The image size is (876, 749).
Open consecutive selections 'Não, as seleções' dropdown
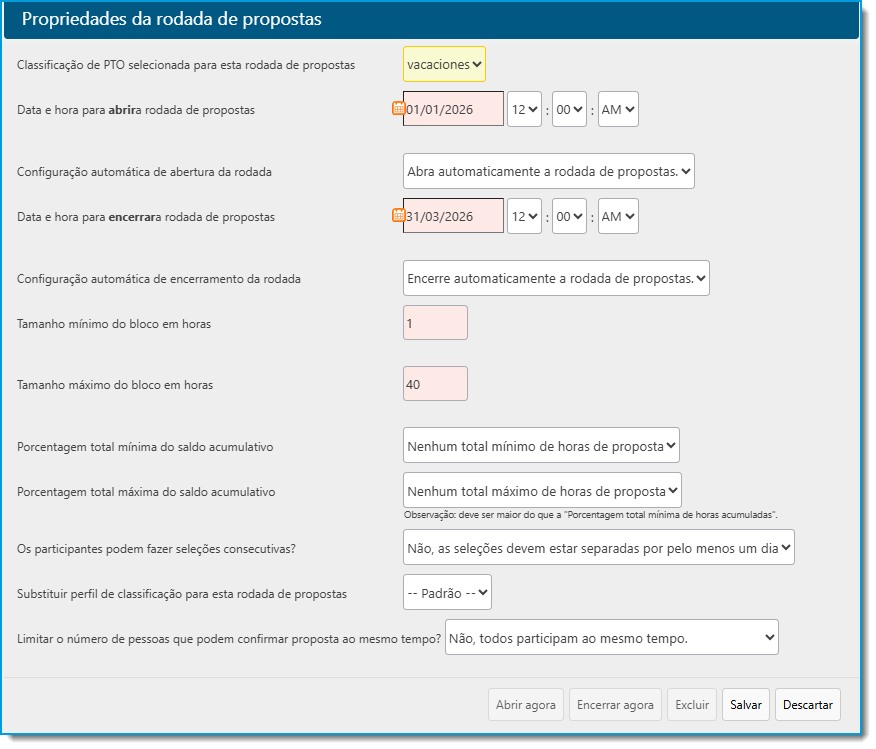(x=599, y=547)
